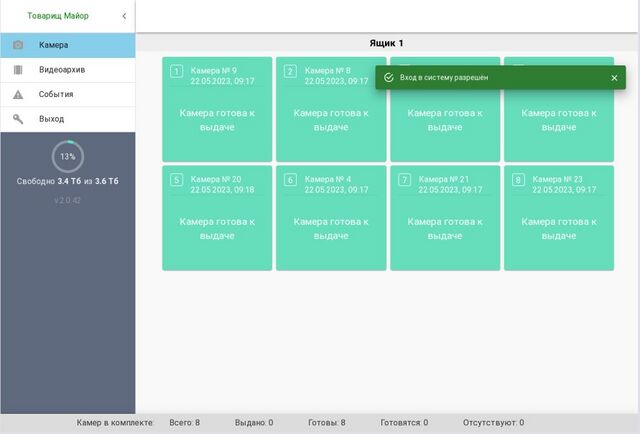Select the Камера № 8 tile

[x=331, y=120]
